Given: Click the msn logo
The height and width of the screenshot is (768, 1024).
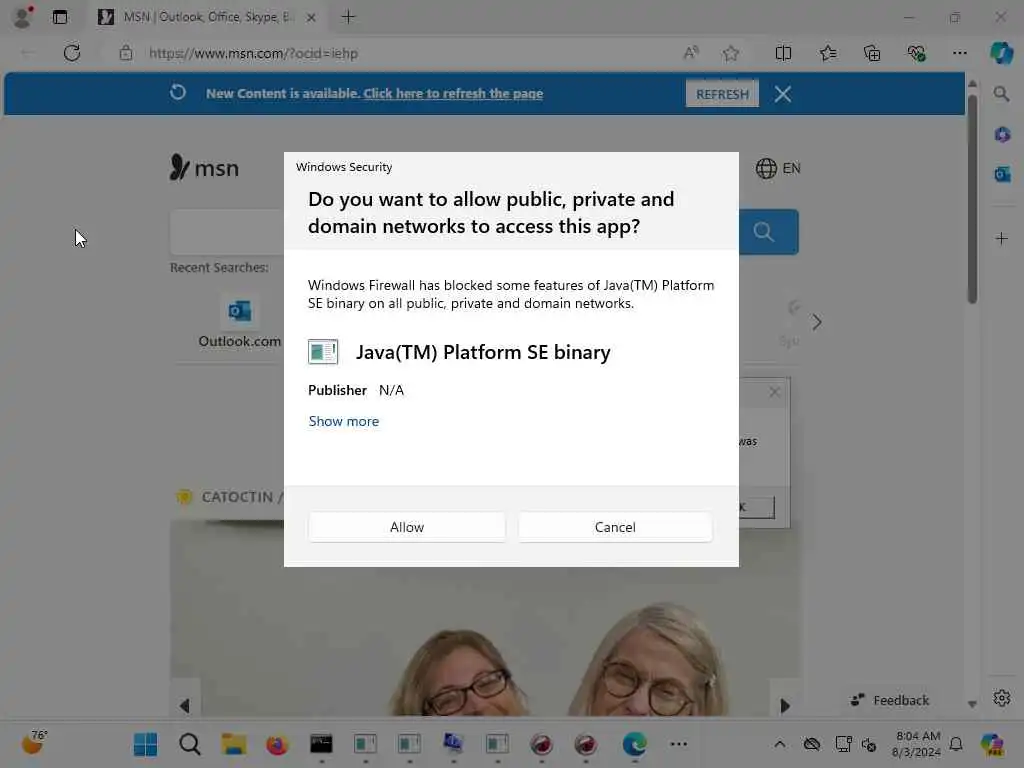Looking at the screenshot, I should [x=204, y=168].
